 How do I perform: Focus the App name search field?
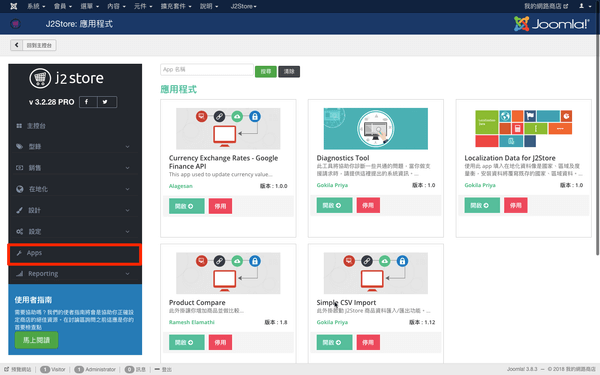point(207,70)
